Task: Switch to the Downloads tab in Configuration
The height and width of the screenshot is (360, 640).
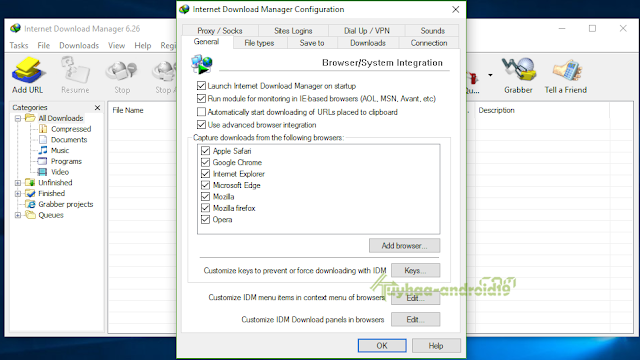Action: 368,43
